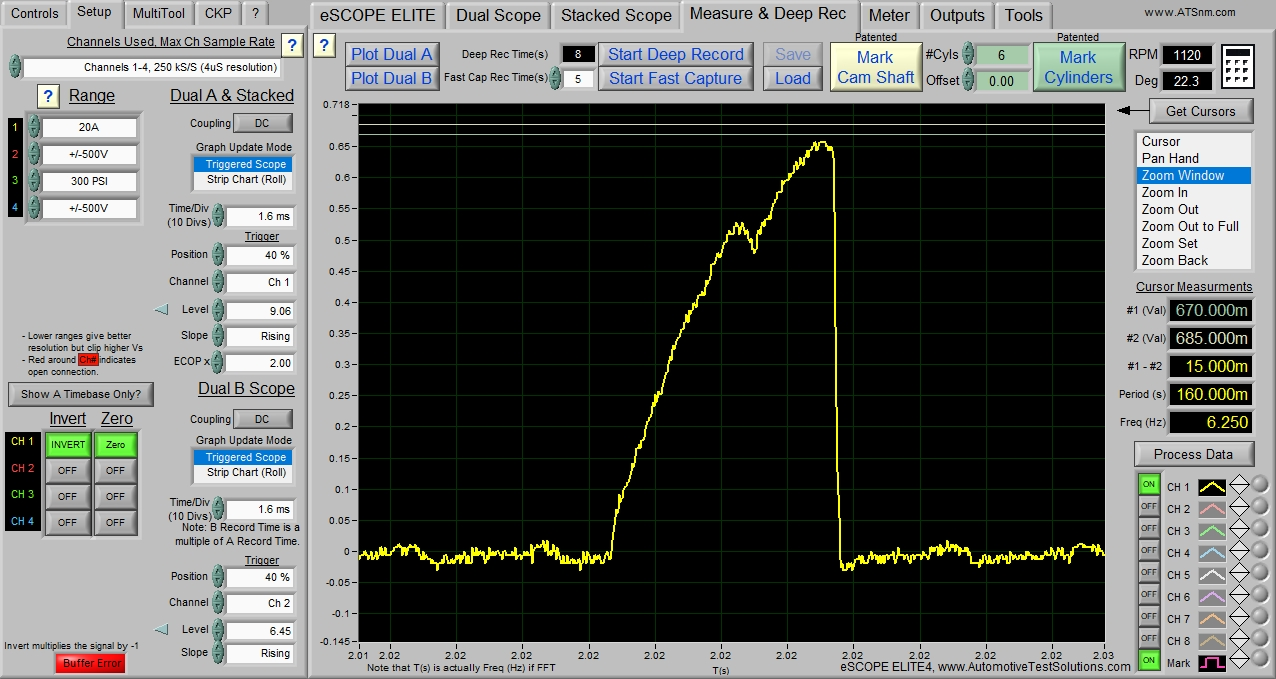Image resolution: width=1276 pixels, height=679 pixels.
Task: Click the Fast Cap Rec Time stepper arrows
Action: 557,78
